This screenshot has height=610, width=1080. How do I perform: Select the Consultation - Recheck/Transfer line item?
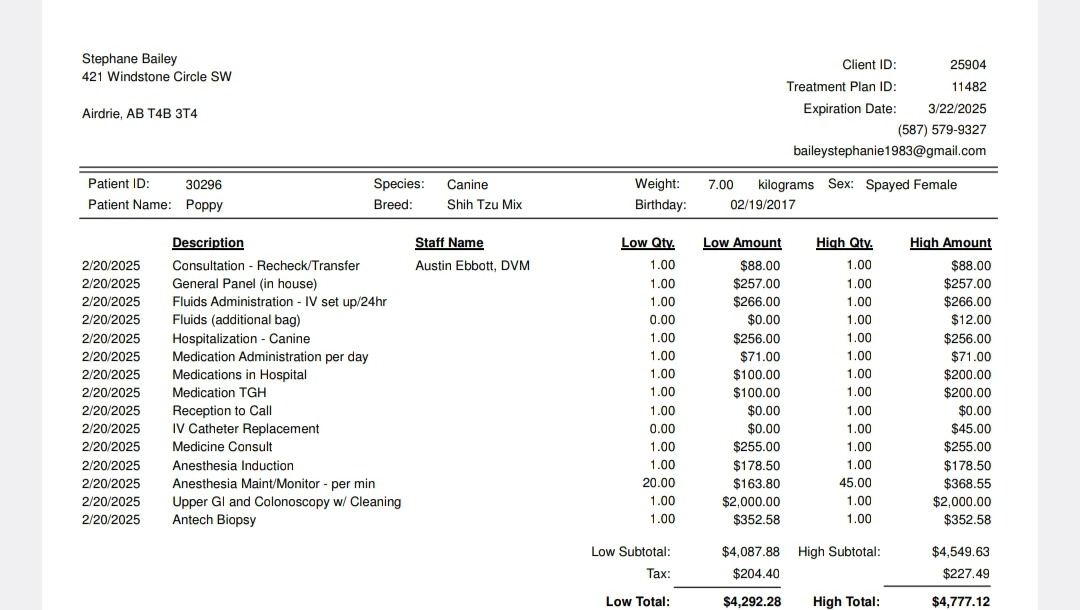pos(266,266)
